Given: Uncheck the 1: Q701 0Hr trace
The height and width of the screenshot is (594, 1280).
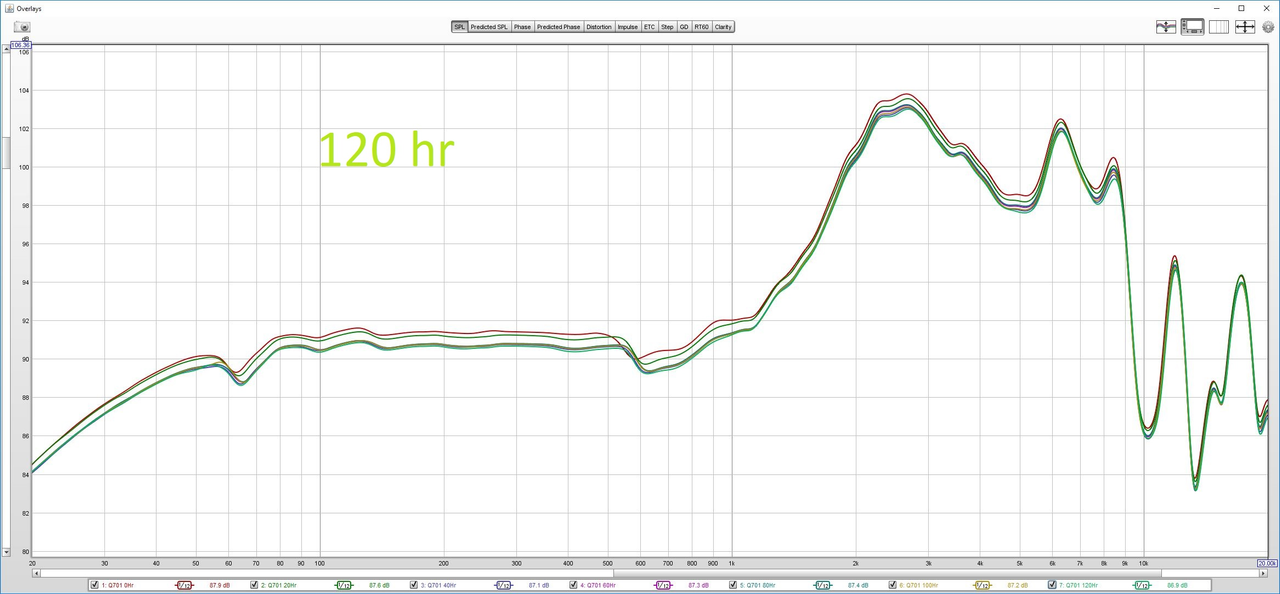Looking at the screenshot, I should 94,585.
